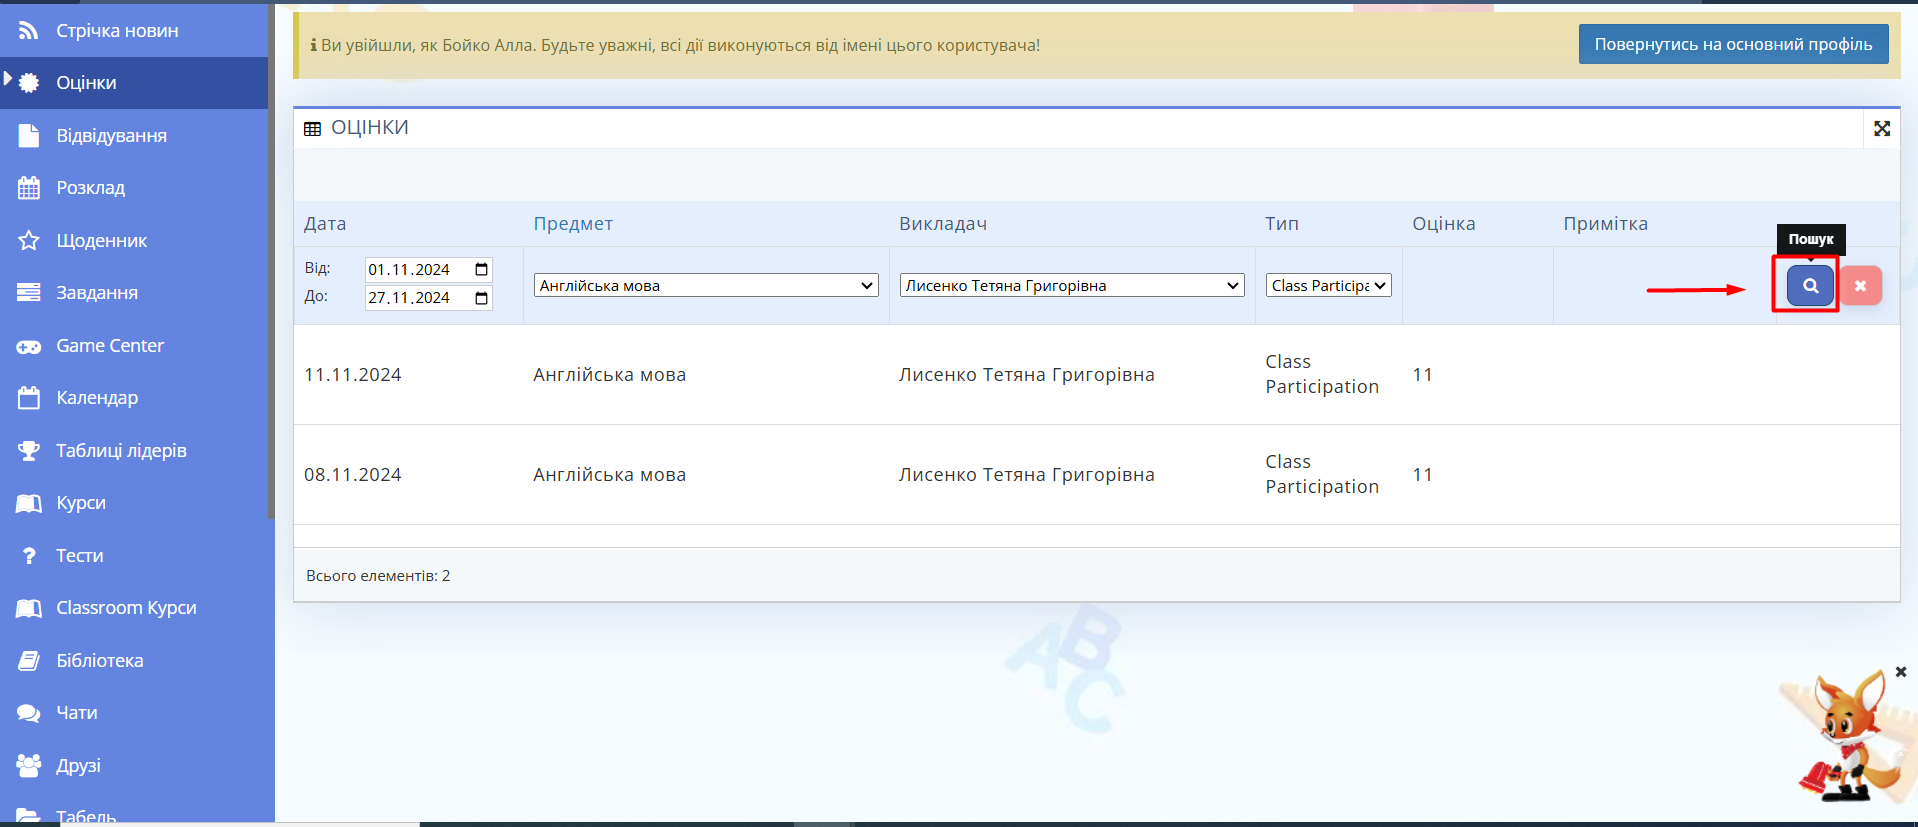1918x827 pixels.
Task: Open Game Center from the sidebar
Action: pos(109,346)
